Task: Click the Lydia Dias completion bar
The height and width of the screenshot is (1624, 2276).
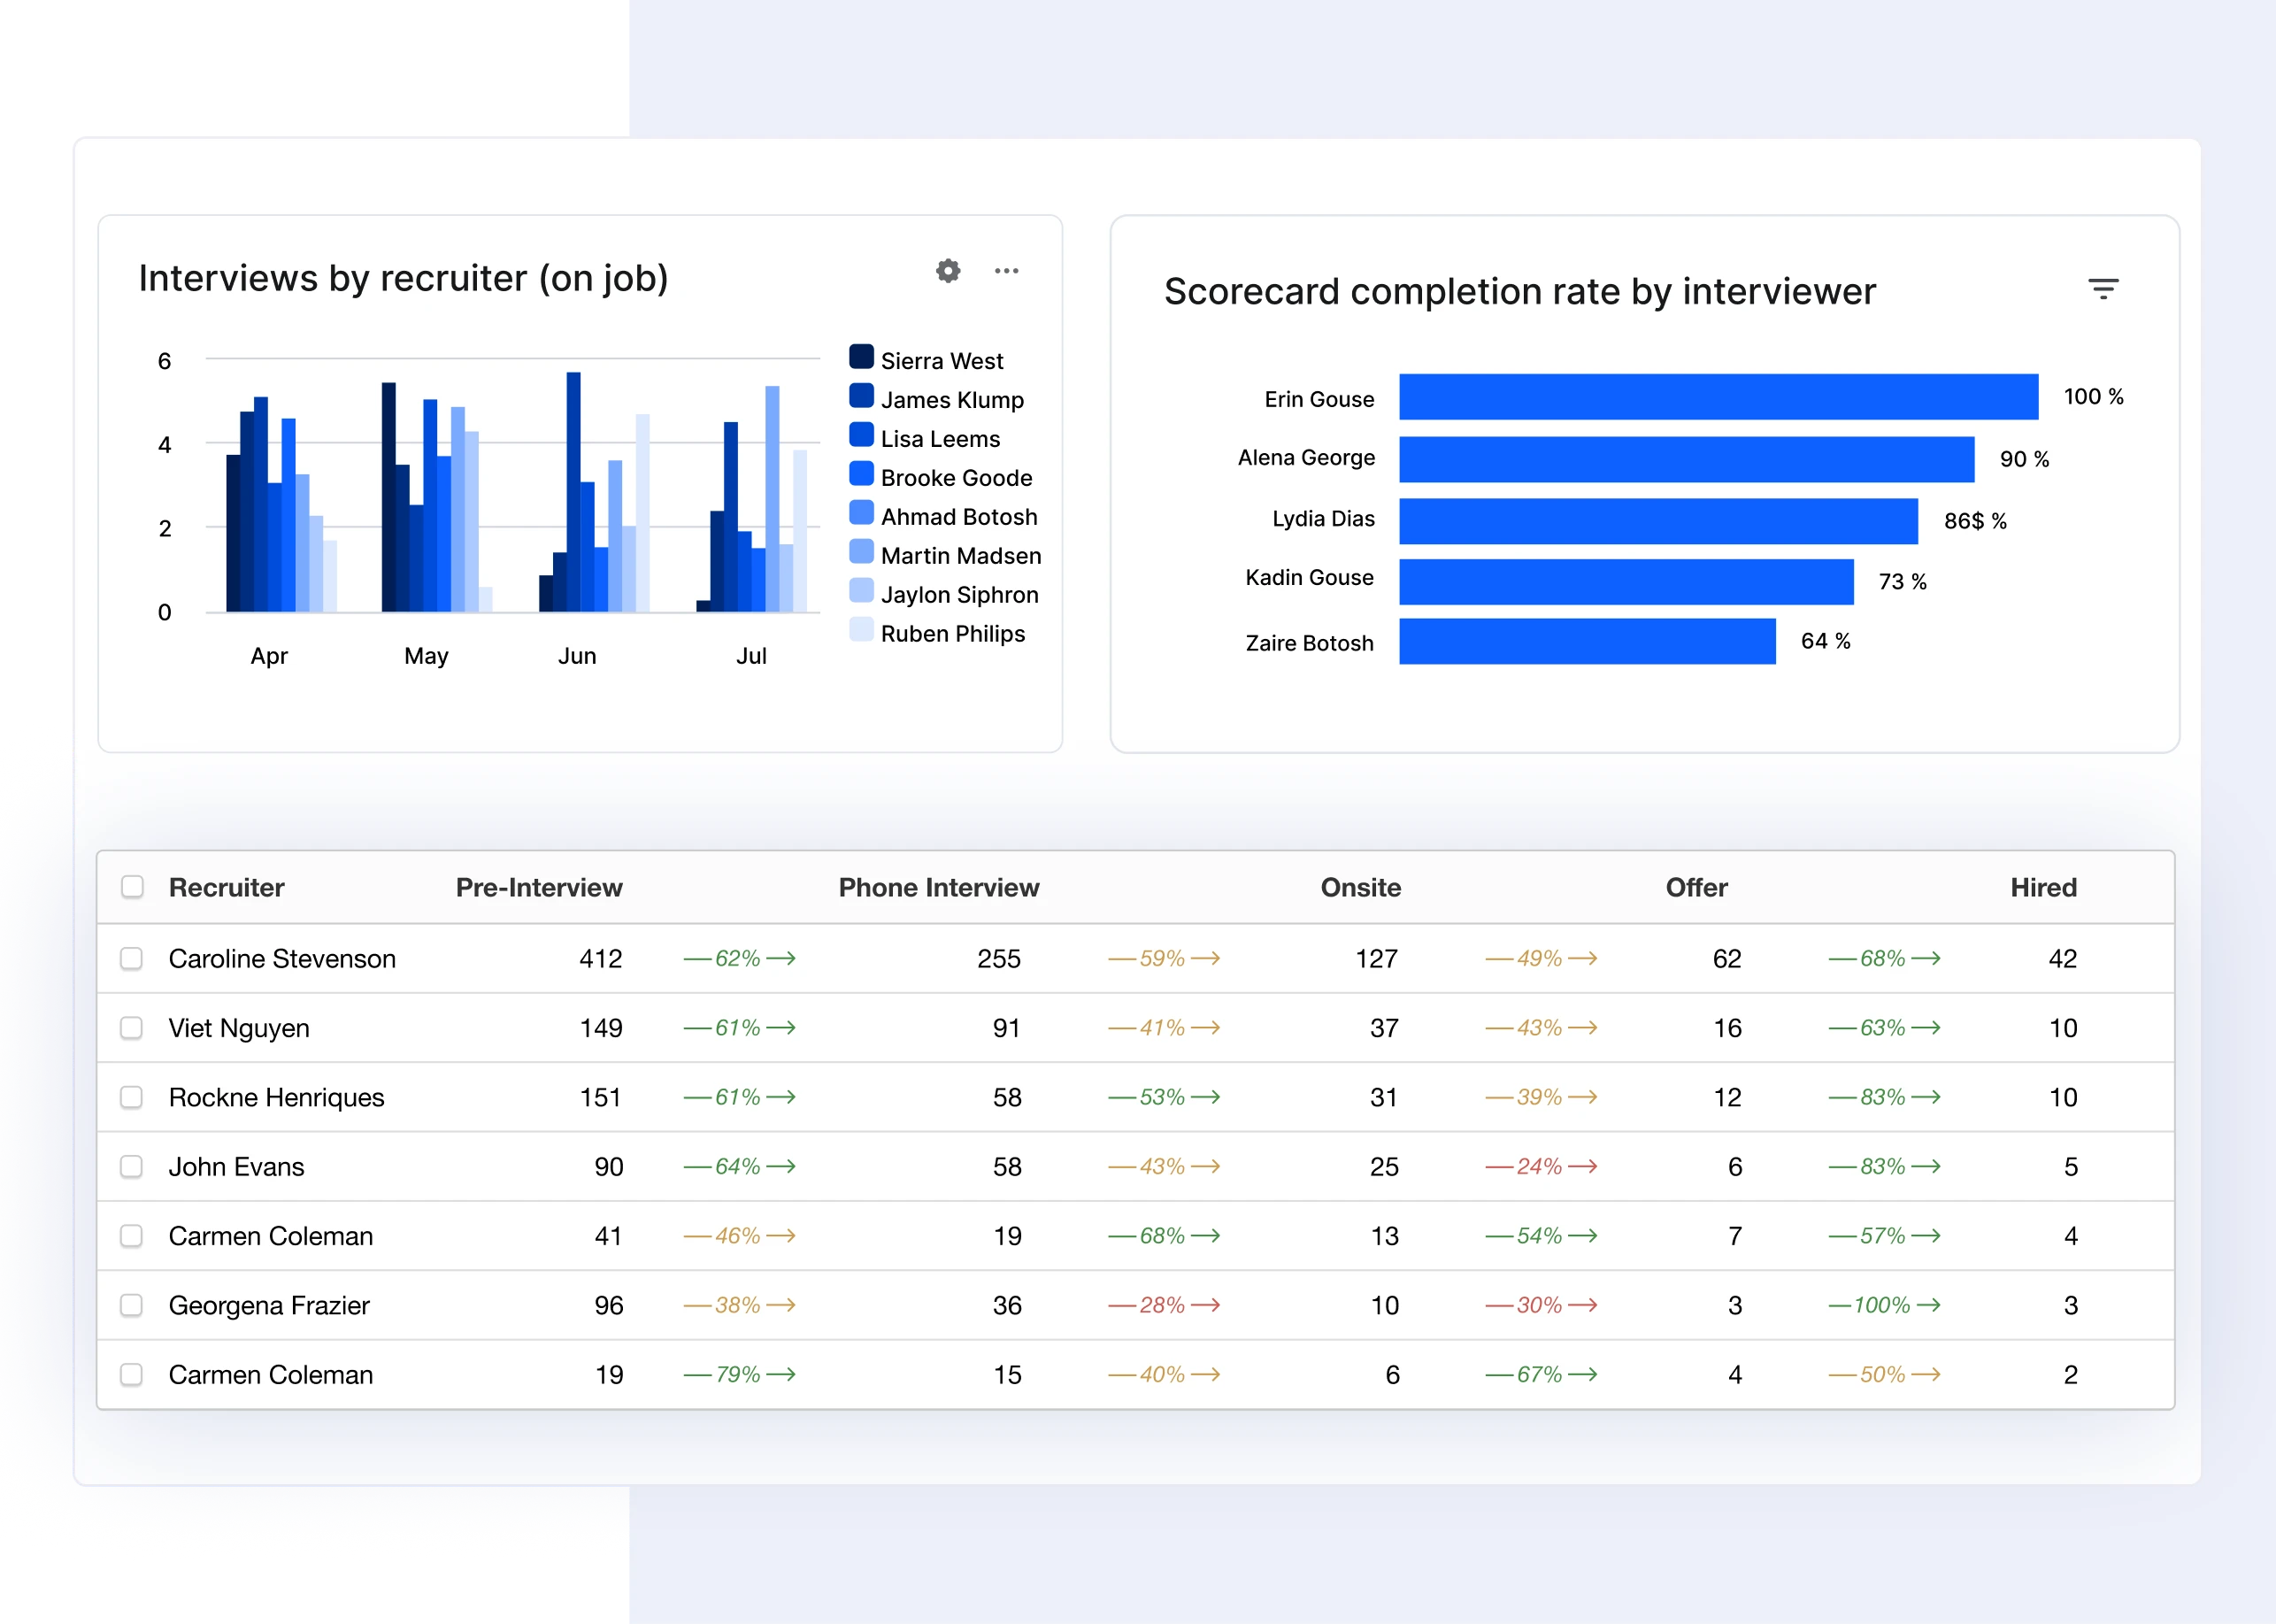Action: [1658, 521]
